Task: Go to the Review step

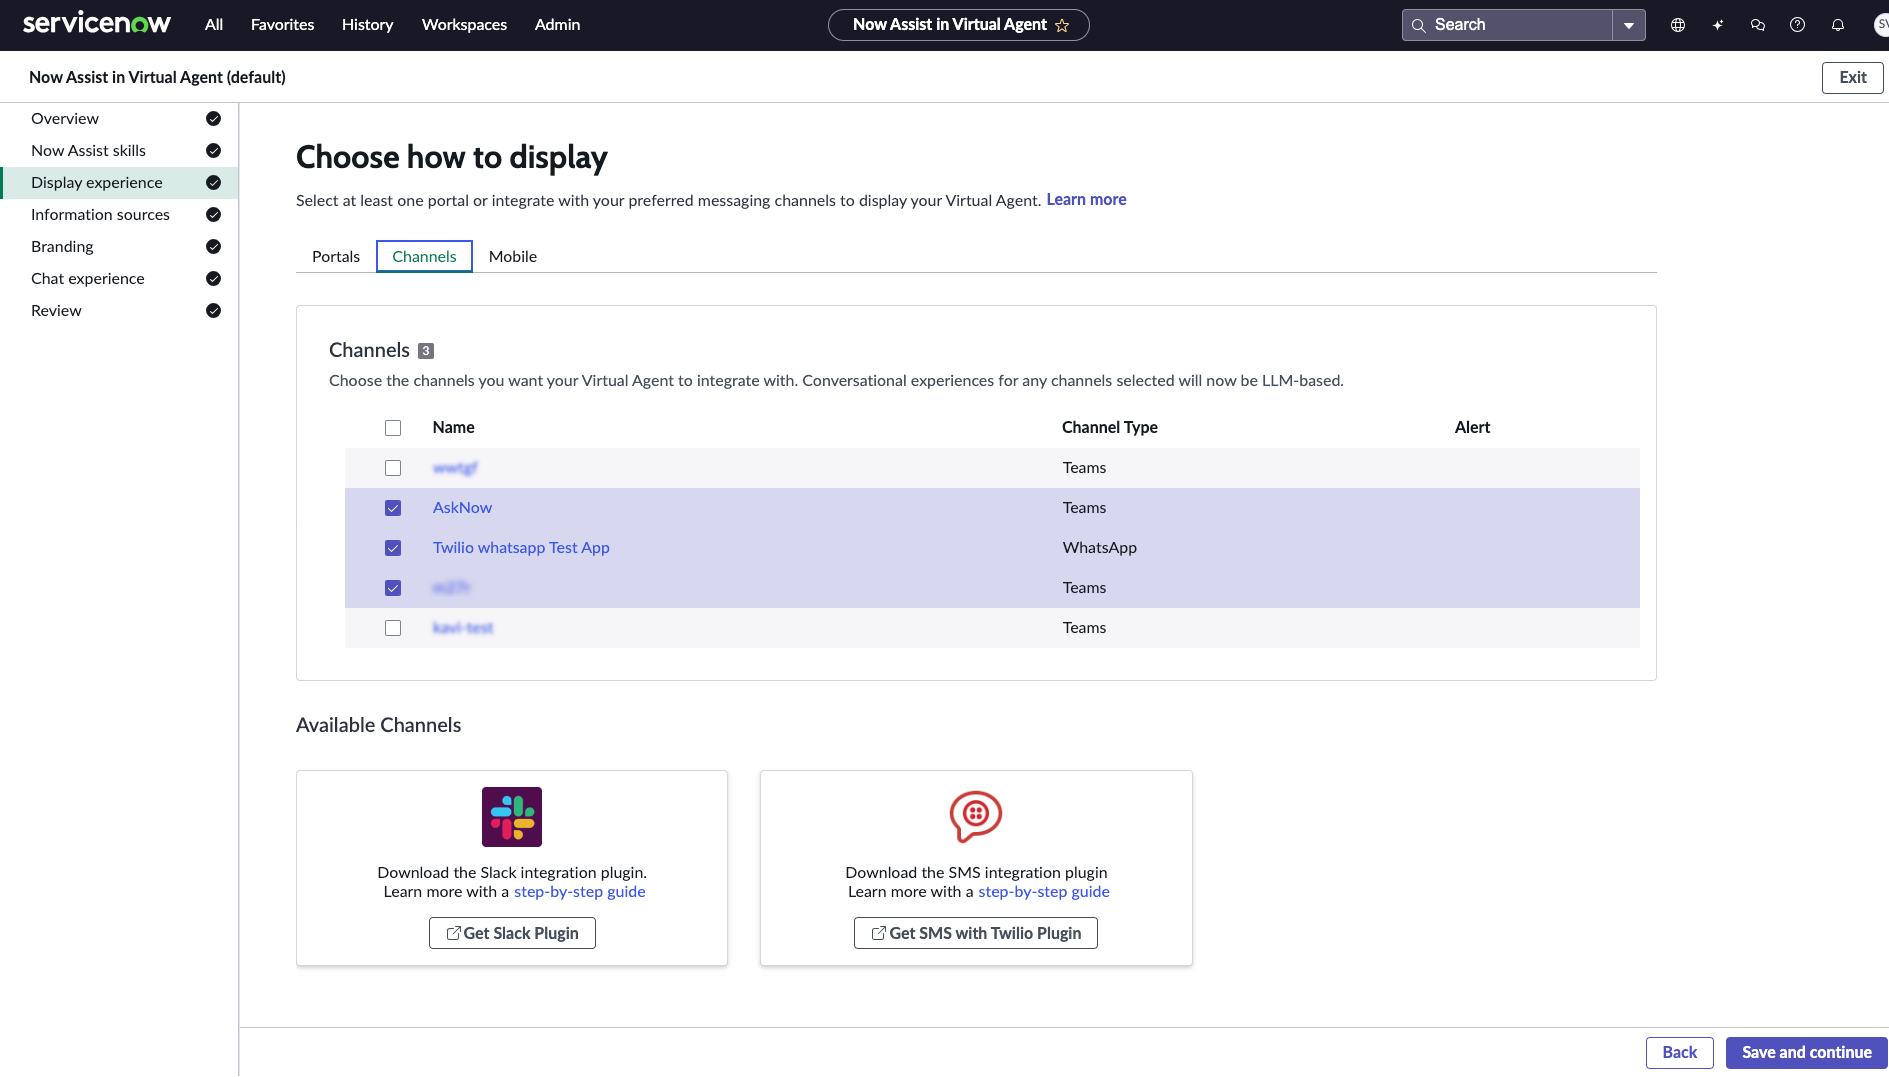Action: (x=119, y=310)
